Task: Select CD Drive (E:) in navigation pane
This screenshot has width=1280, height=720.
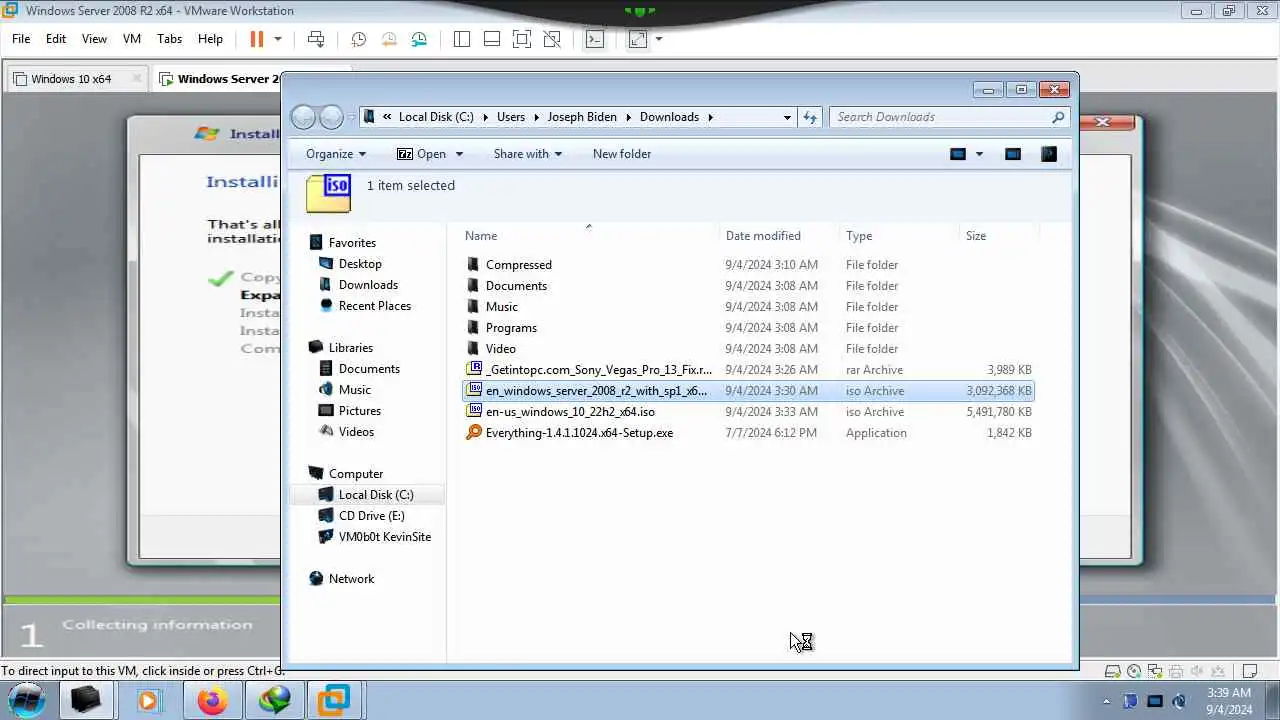Action: [x=371, y=516]
